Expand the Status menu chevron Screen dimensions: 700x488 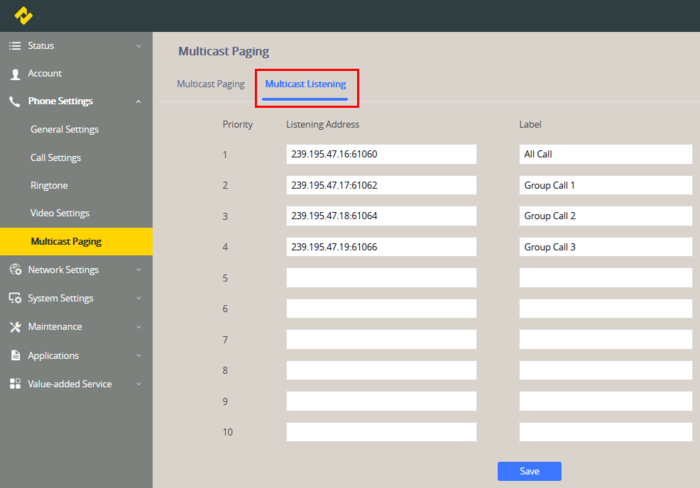click(x=138, y=46)
